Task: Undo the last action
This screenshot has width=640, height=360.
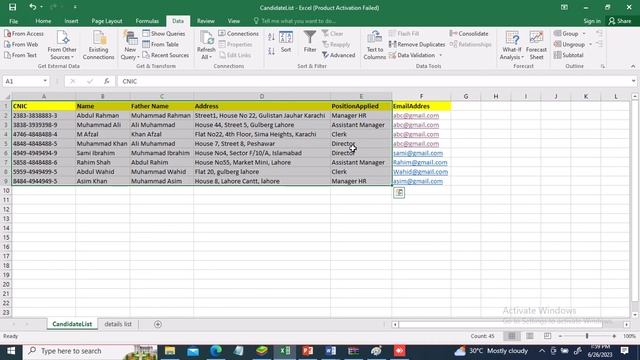Action: pyautogui.click(x=33, y=7)
